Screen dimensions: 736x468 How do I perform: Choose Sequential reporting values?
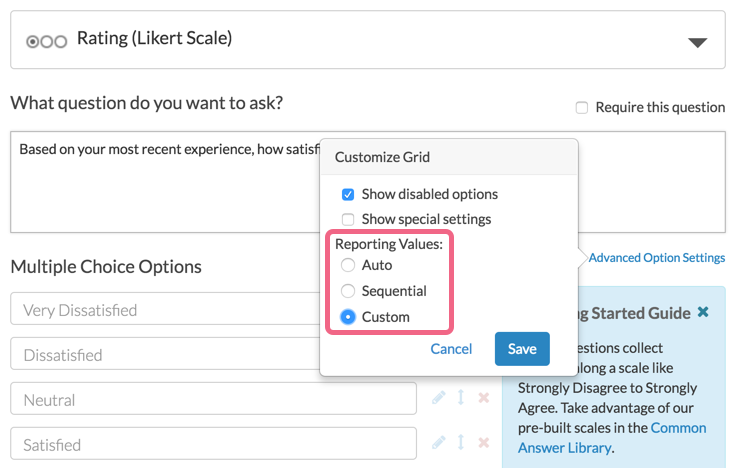(348, 291)
